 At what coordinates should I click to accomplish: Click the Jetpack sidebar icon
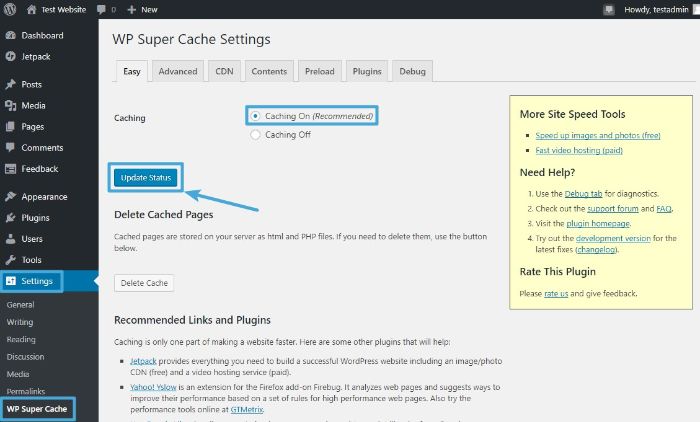(x=11, y=57)
